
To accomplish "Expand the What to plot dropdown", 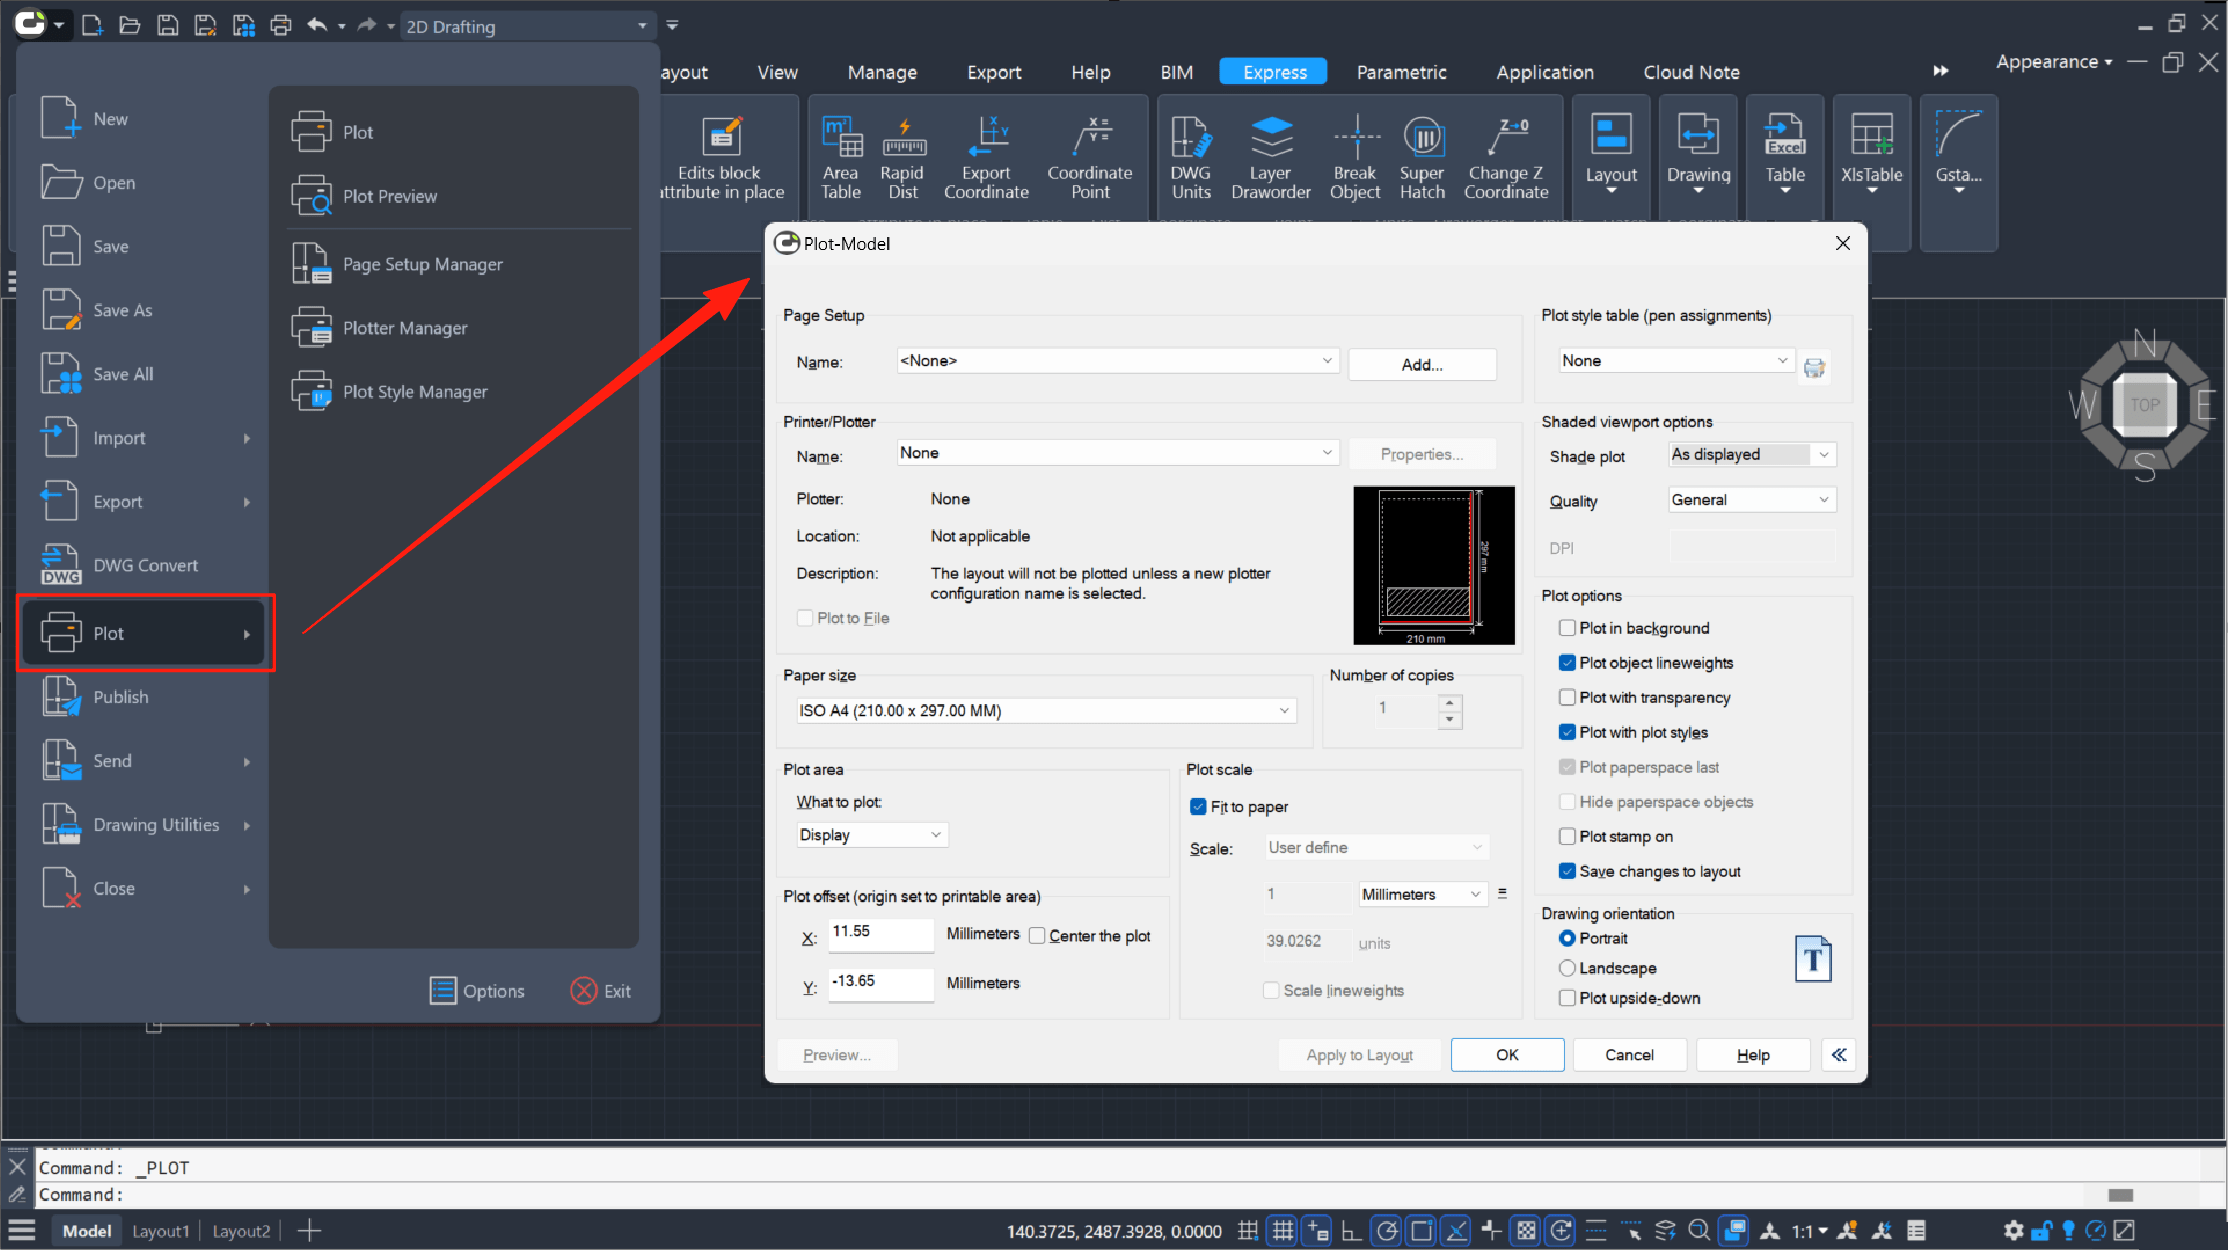I will [870, 835].
